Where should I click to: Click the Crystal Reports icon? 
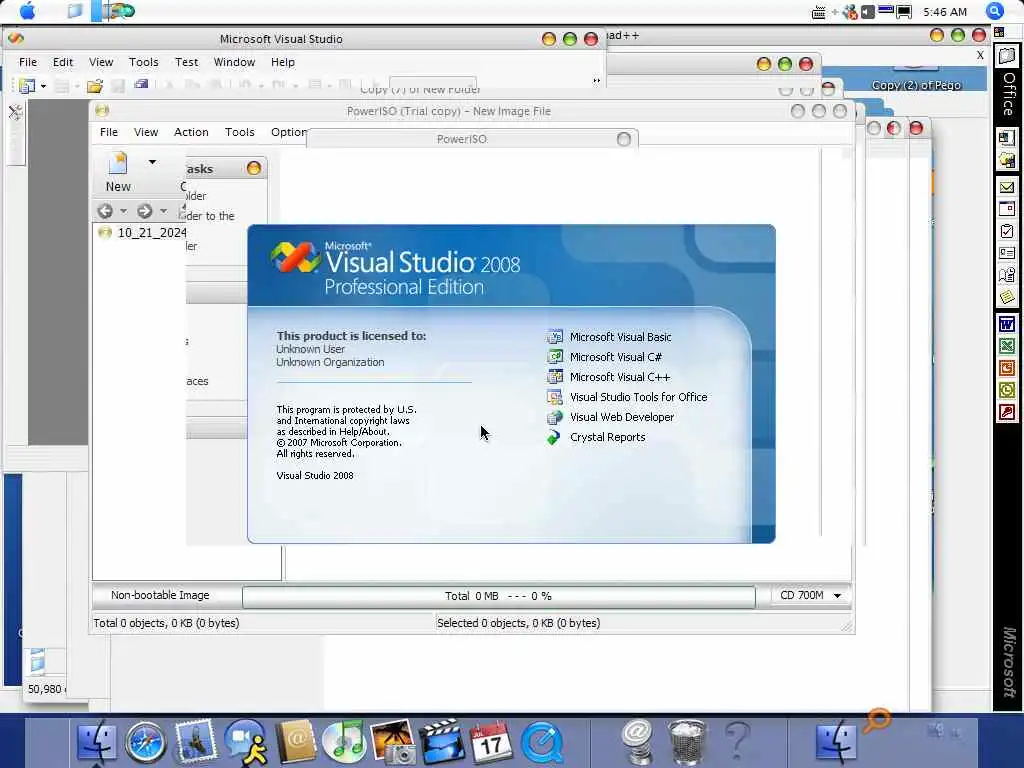[554, 438]
